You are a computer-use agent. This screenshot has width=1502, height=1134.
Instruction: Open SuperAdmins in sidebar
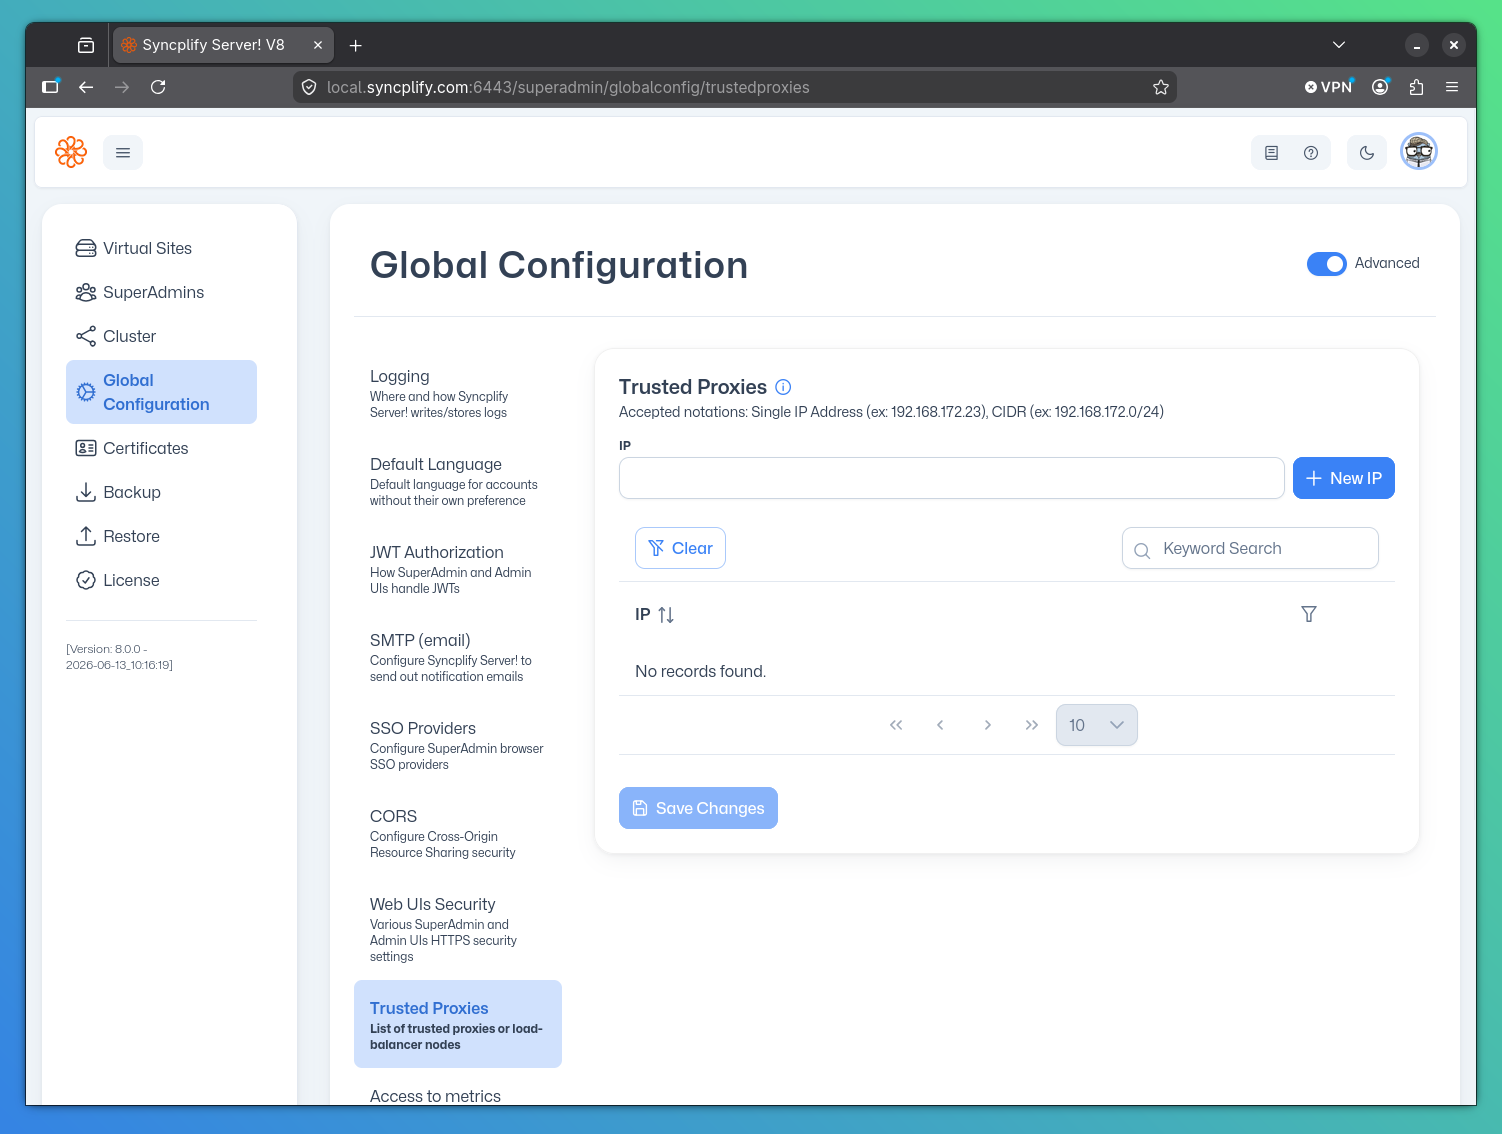pyautogui.click(x=161, y=292)
